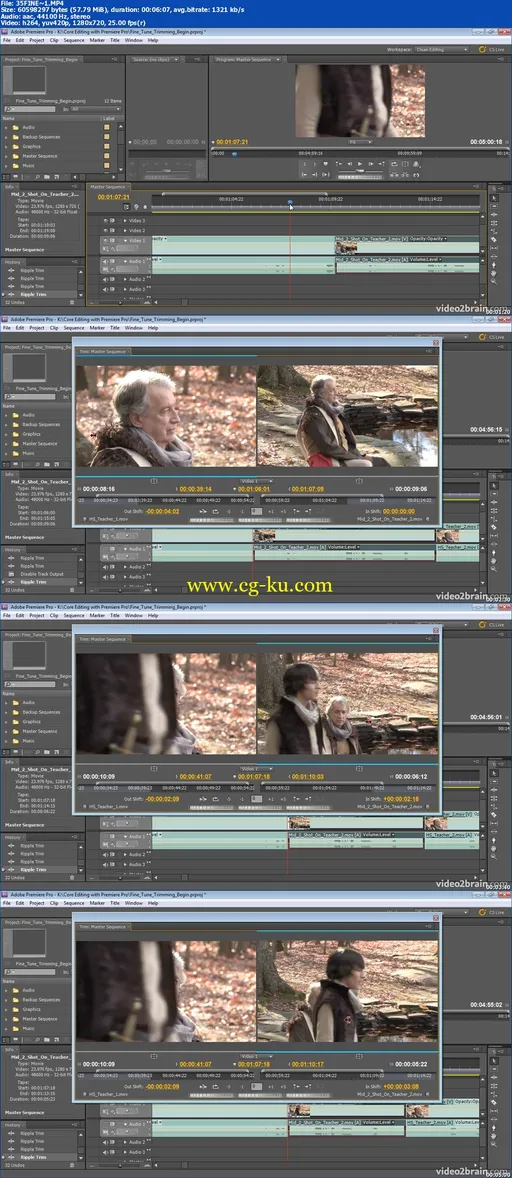Screen dimensions: 512x1178
Task: Toggle Video 1 eye in window without Trim dialog
Action: [x=105, y=240]
